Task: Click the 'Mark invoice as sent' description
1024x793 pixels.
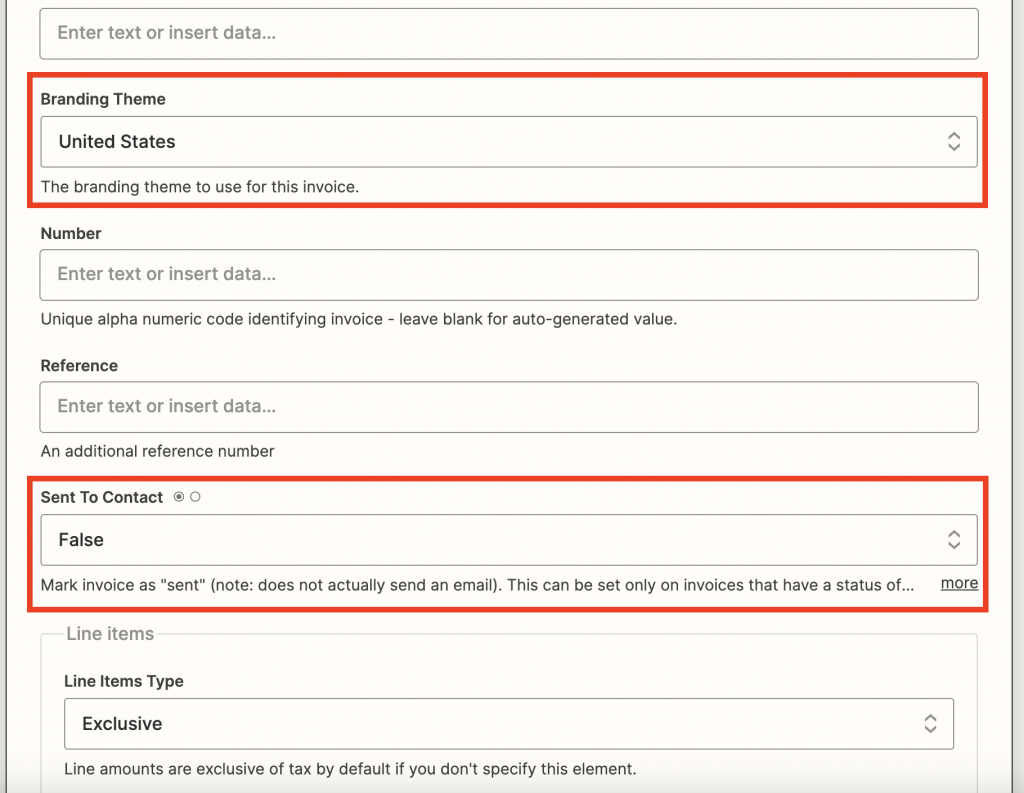Action: [x=477, y=585]
